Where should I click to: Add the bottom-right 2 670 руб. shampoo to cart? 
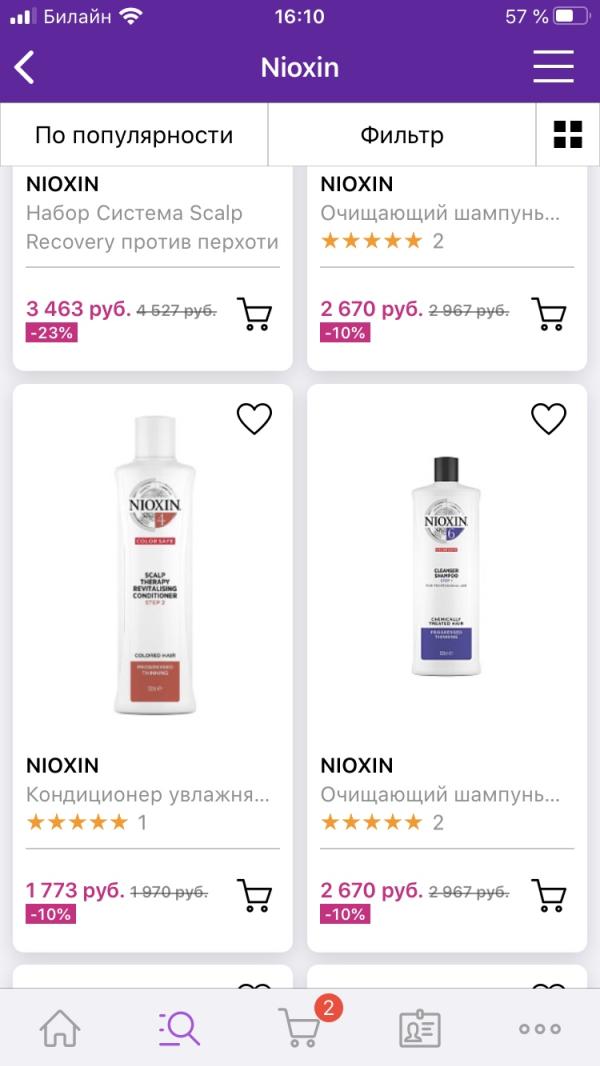[548, 895]
